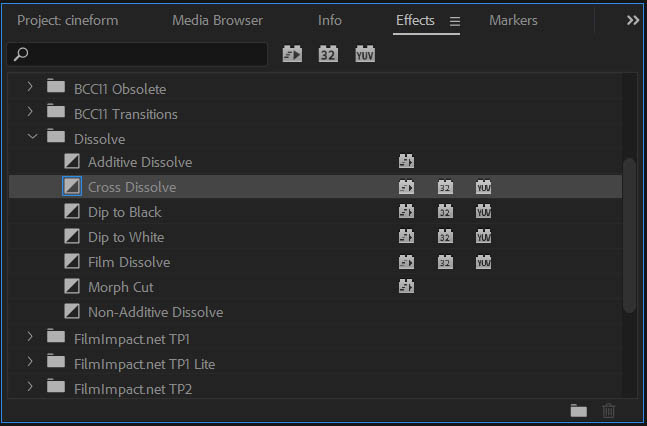This screenshot has height=426, width=647.
Task: Select the Non-Additive Dissolve label
Action: coord(156,312)
